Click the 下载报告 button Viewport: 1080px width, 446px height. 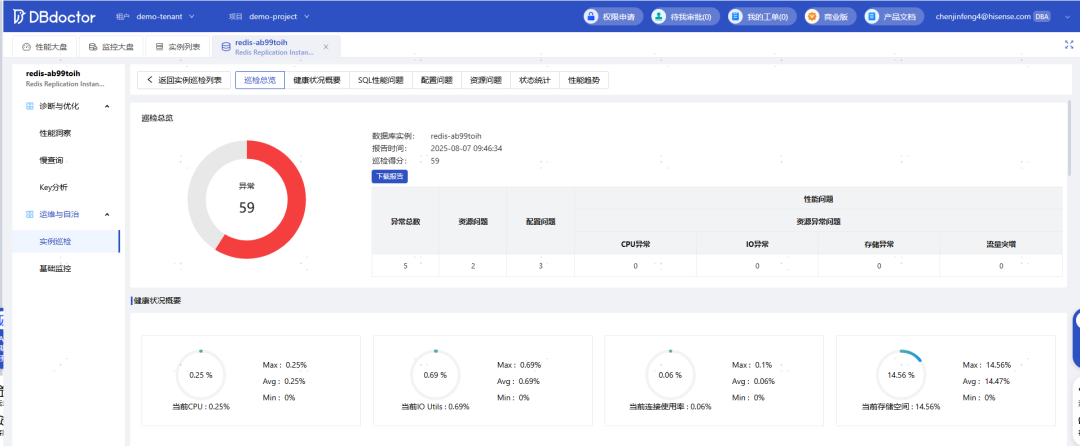click(390, 176)
